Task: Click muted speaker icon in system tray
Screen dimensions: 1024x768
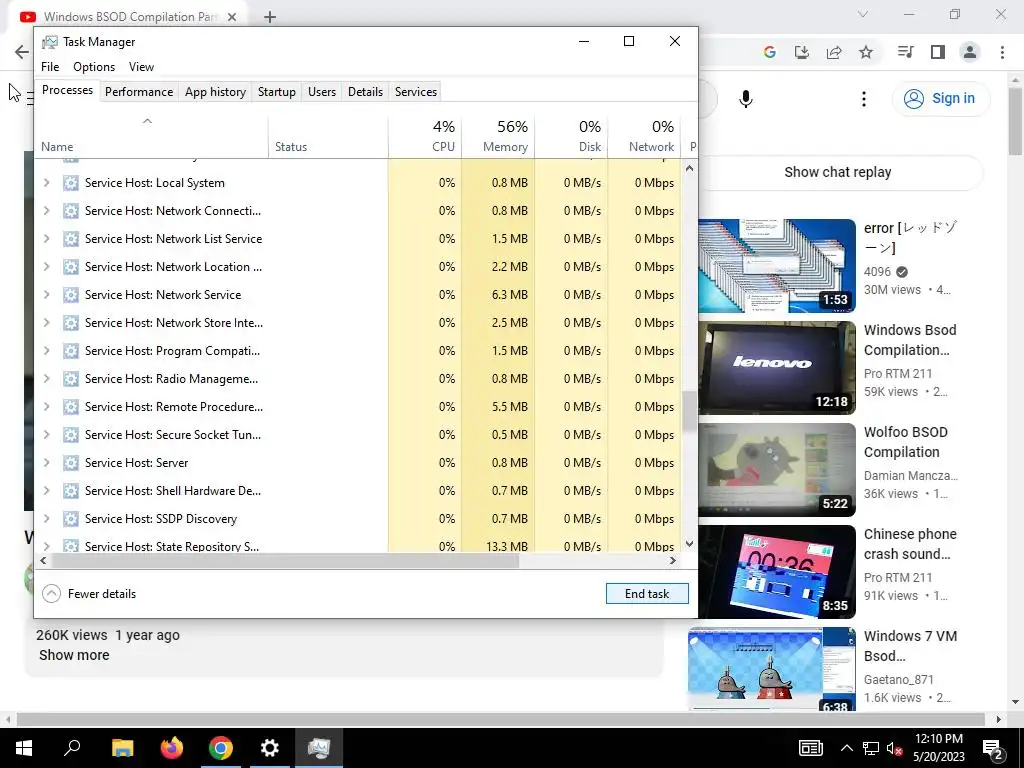Action: tap(895, 748)
